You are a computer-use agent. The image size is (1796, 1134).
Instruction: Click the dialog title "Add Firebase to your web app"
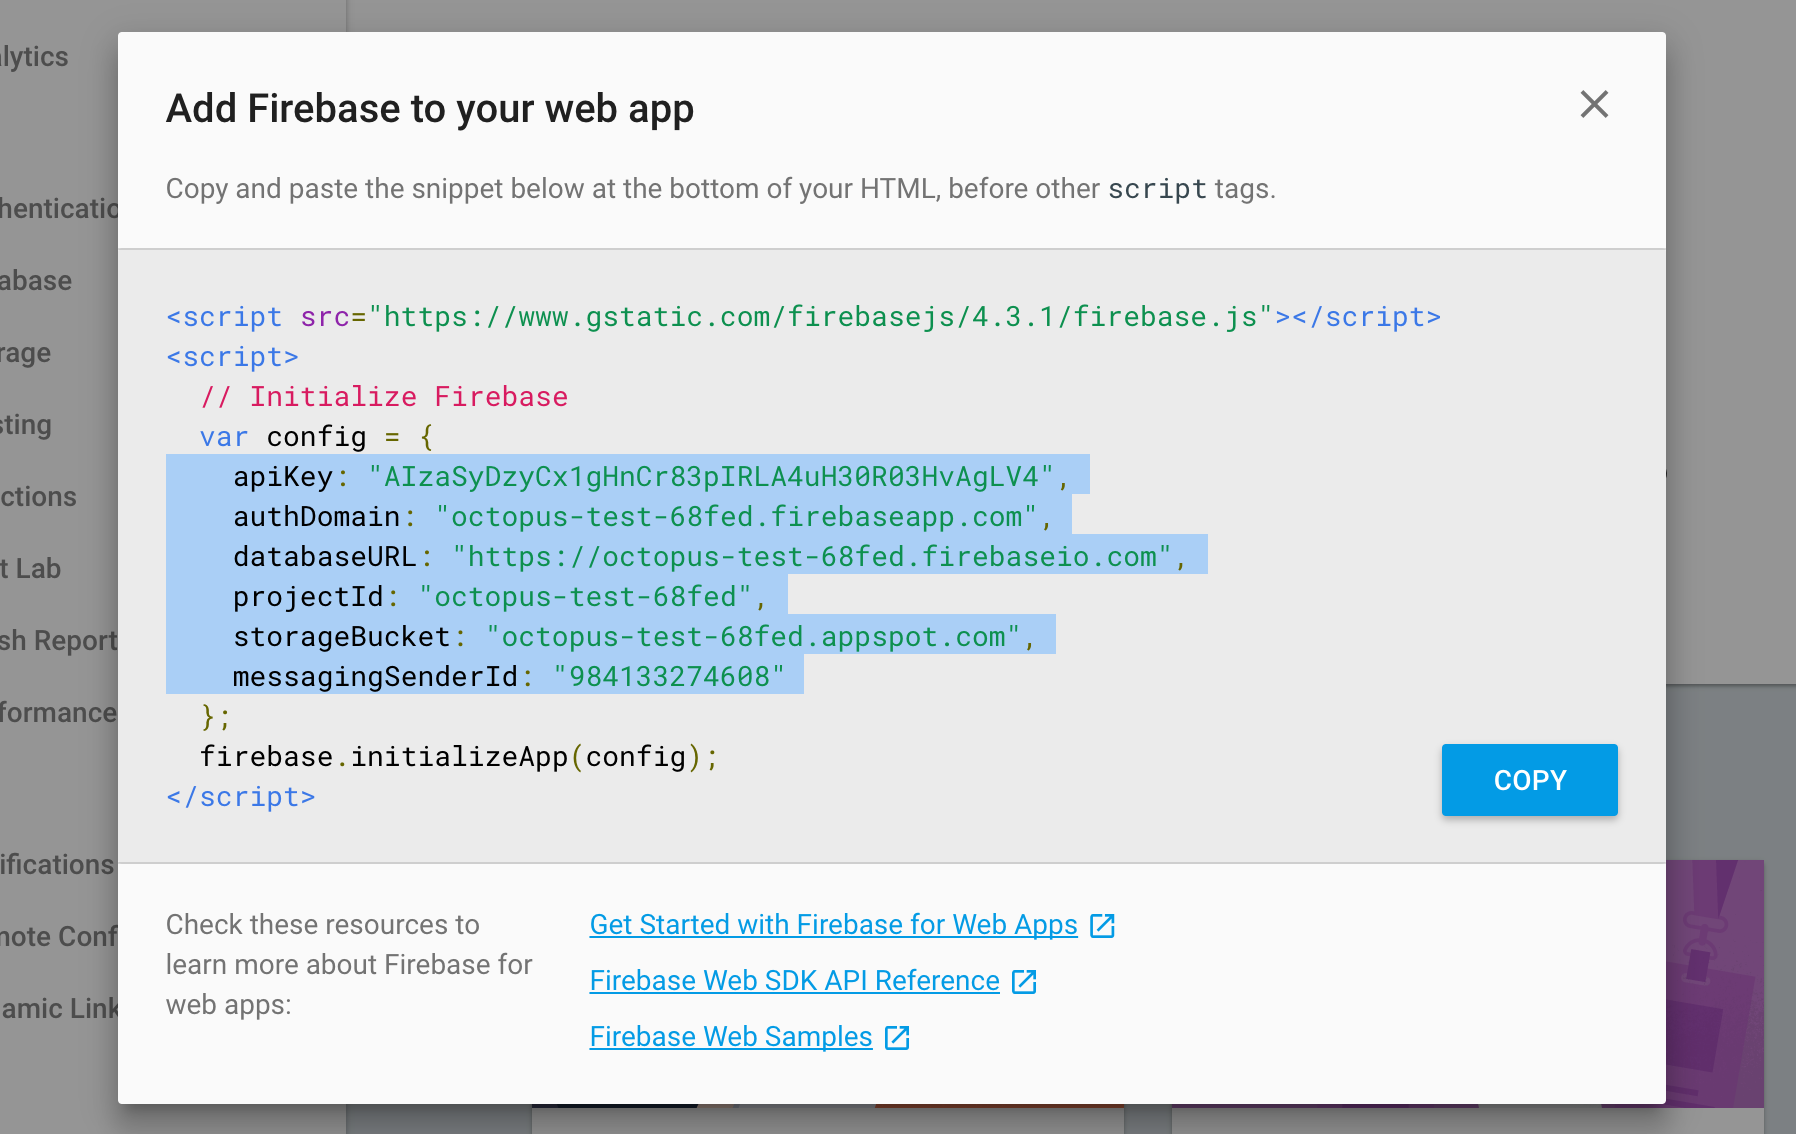(x=430, y=109)
